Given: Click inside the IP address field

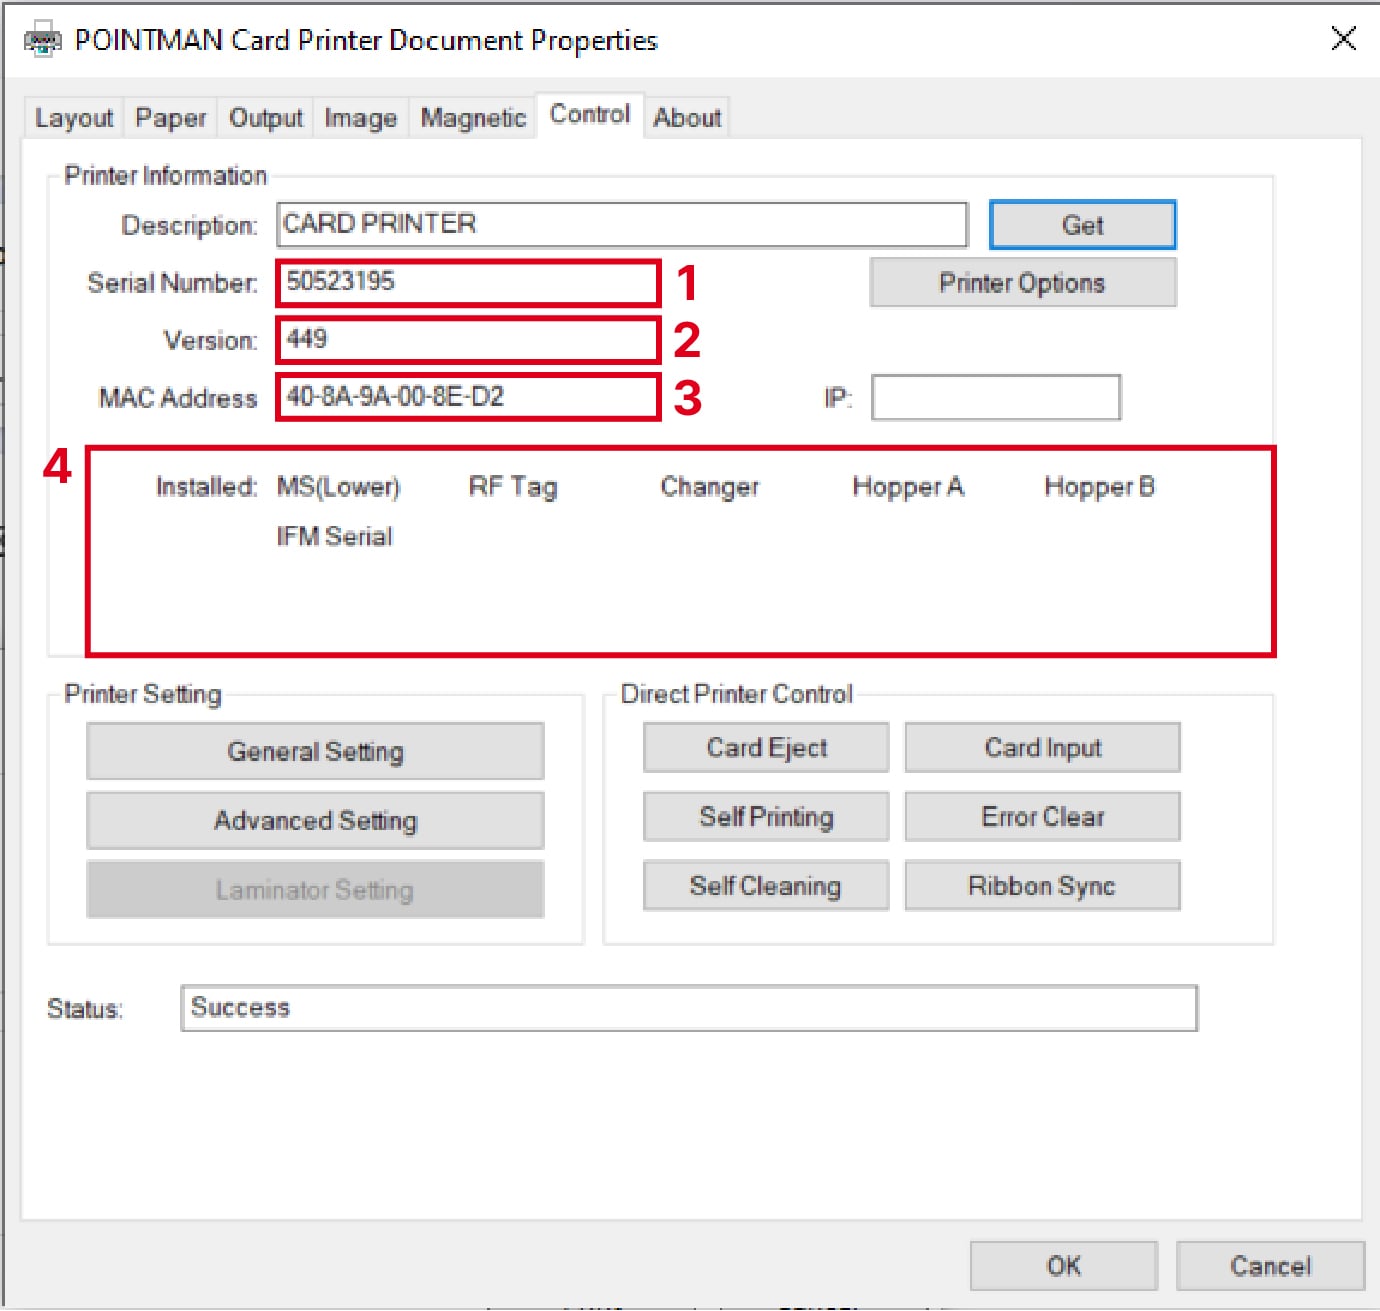Looking at the screenshot, I should [995, 398].
